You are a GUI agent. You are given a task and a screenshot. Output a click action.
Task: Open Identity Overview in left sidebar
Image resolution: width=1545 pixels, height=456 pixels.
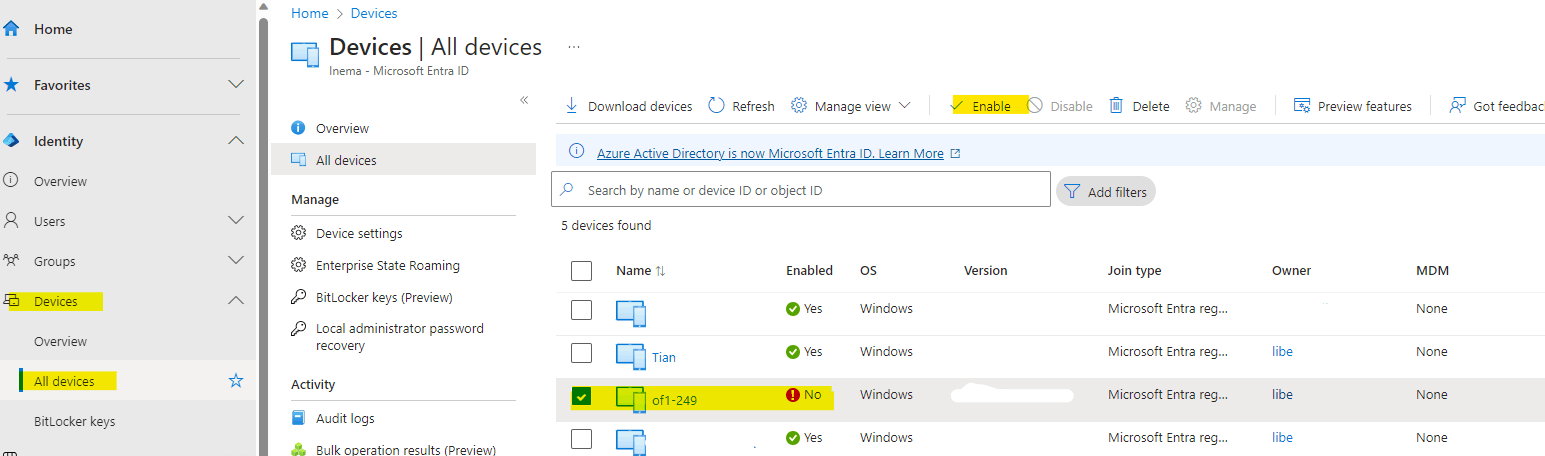point(60,181)
